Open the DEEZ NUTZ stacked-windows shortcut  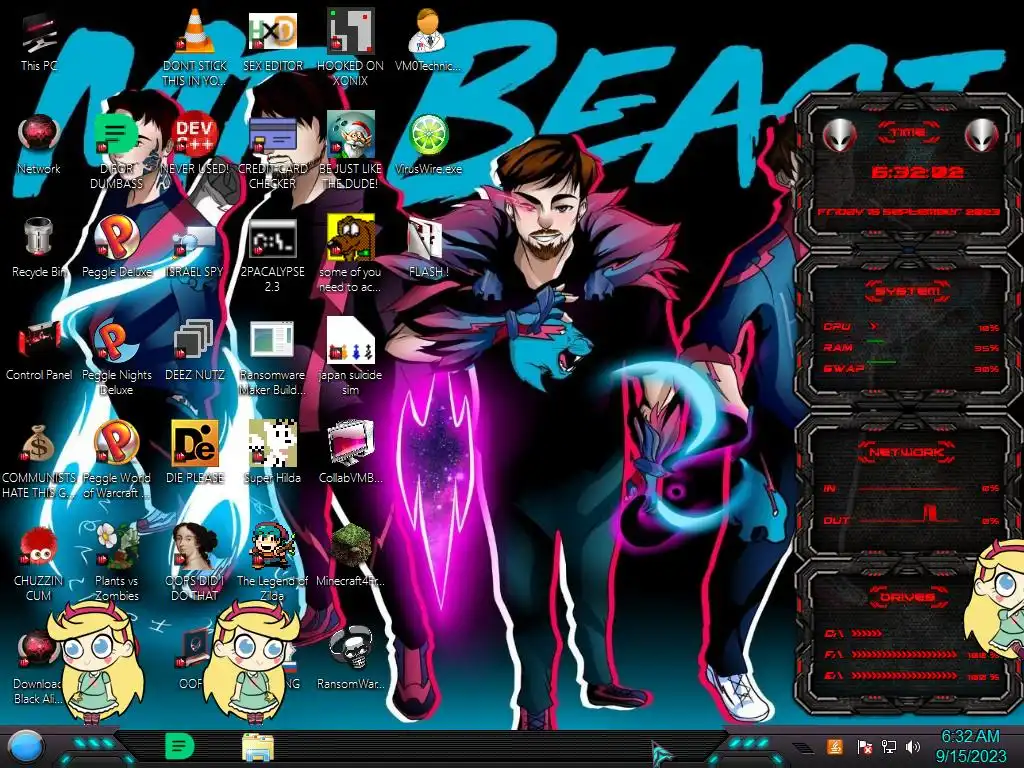195,351
